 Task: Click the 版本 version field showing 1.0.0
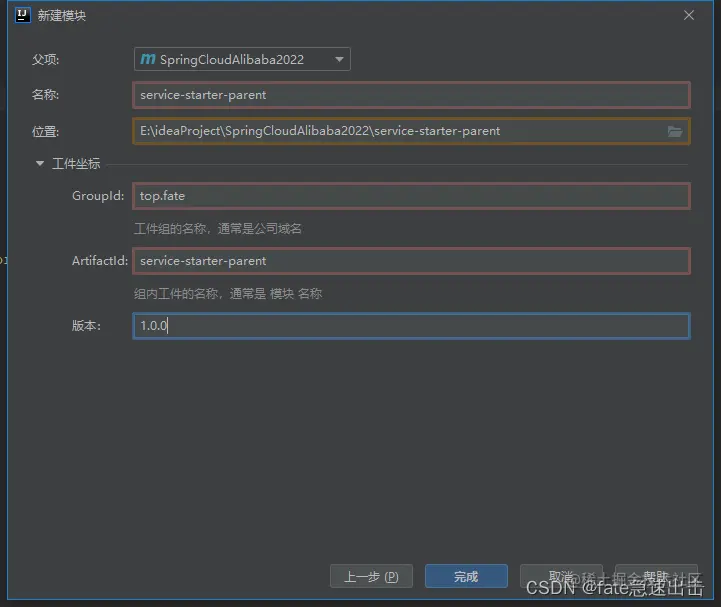coord(412,326)
